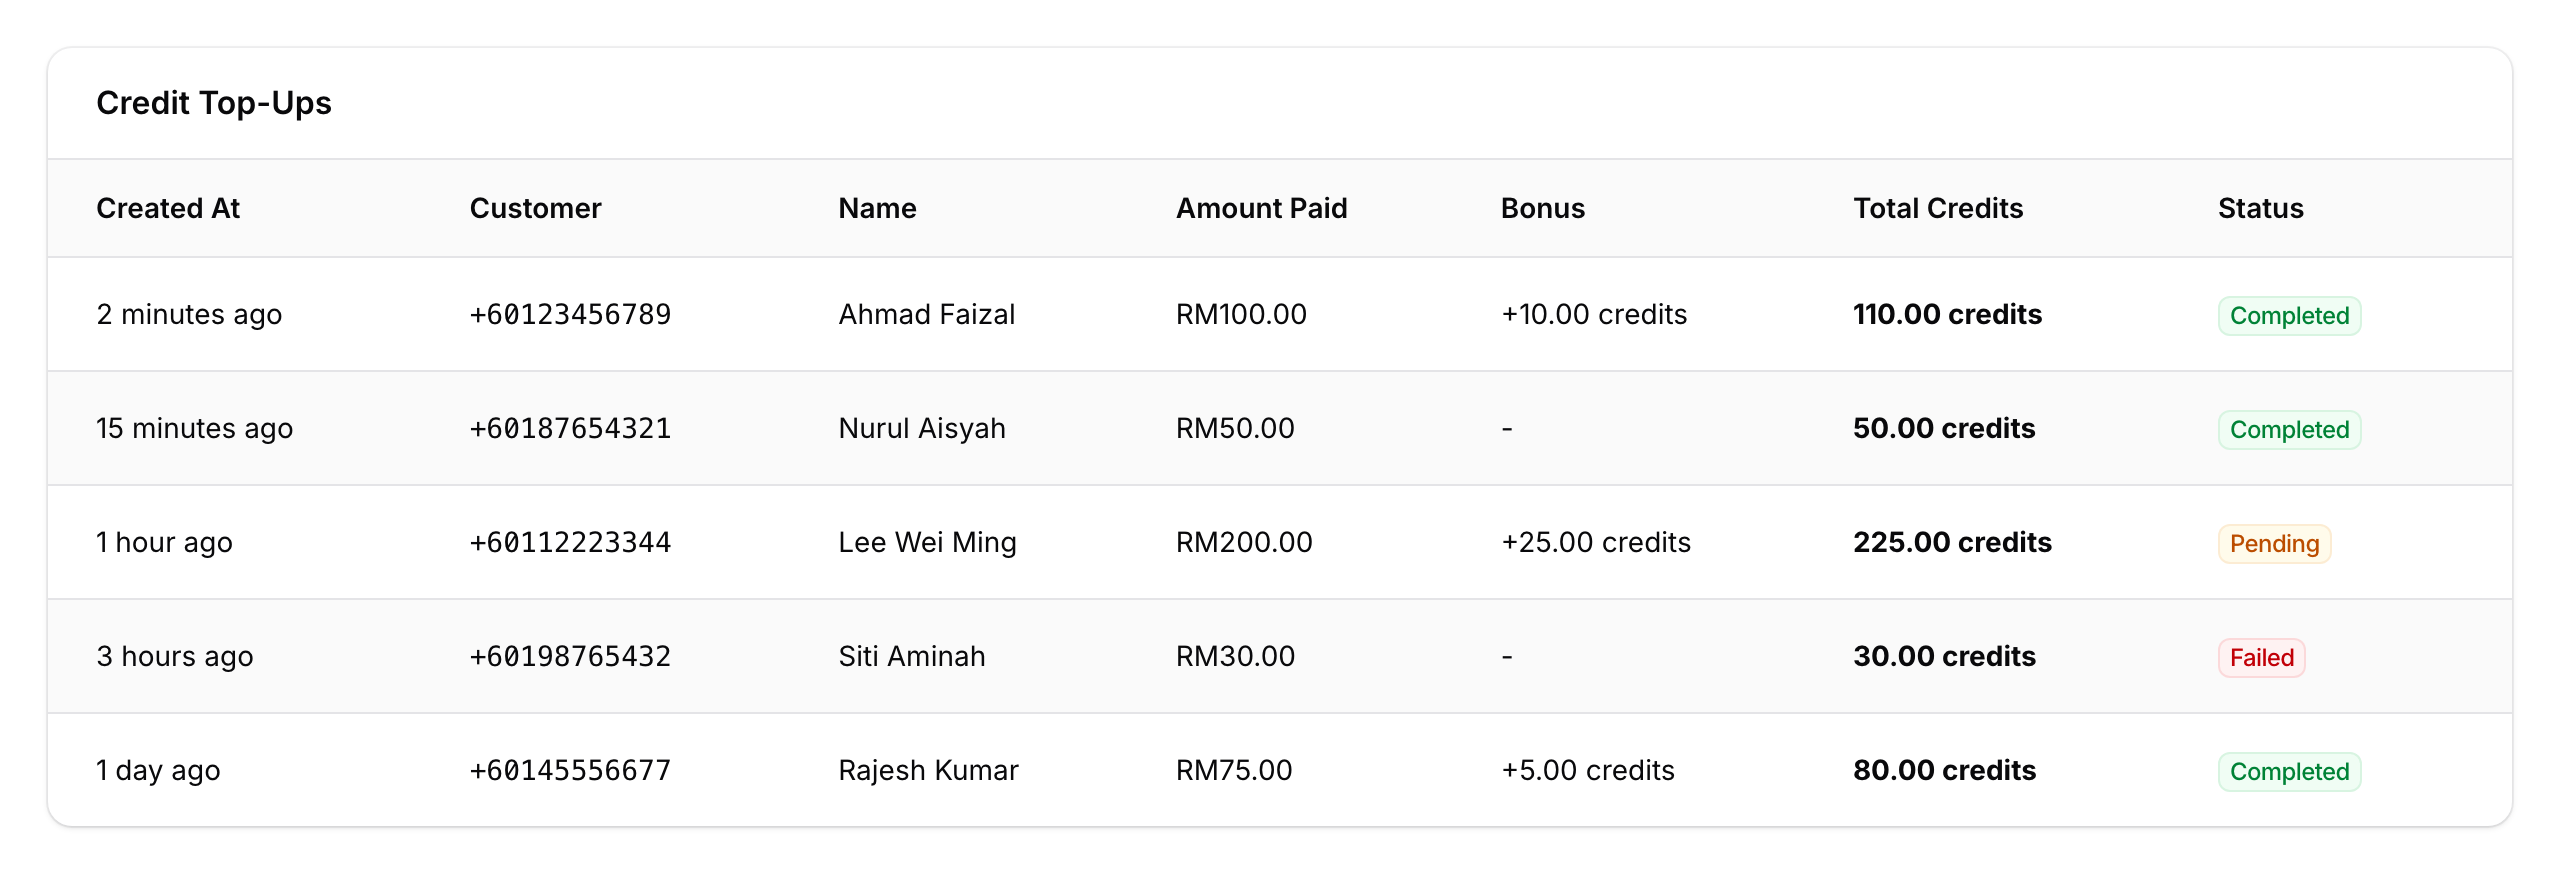This screenshot has height=874, width=2560.
Task: Click the Created At column header
Action: (168, 208)
